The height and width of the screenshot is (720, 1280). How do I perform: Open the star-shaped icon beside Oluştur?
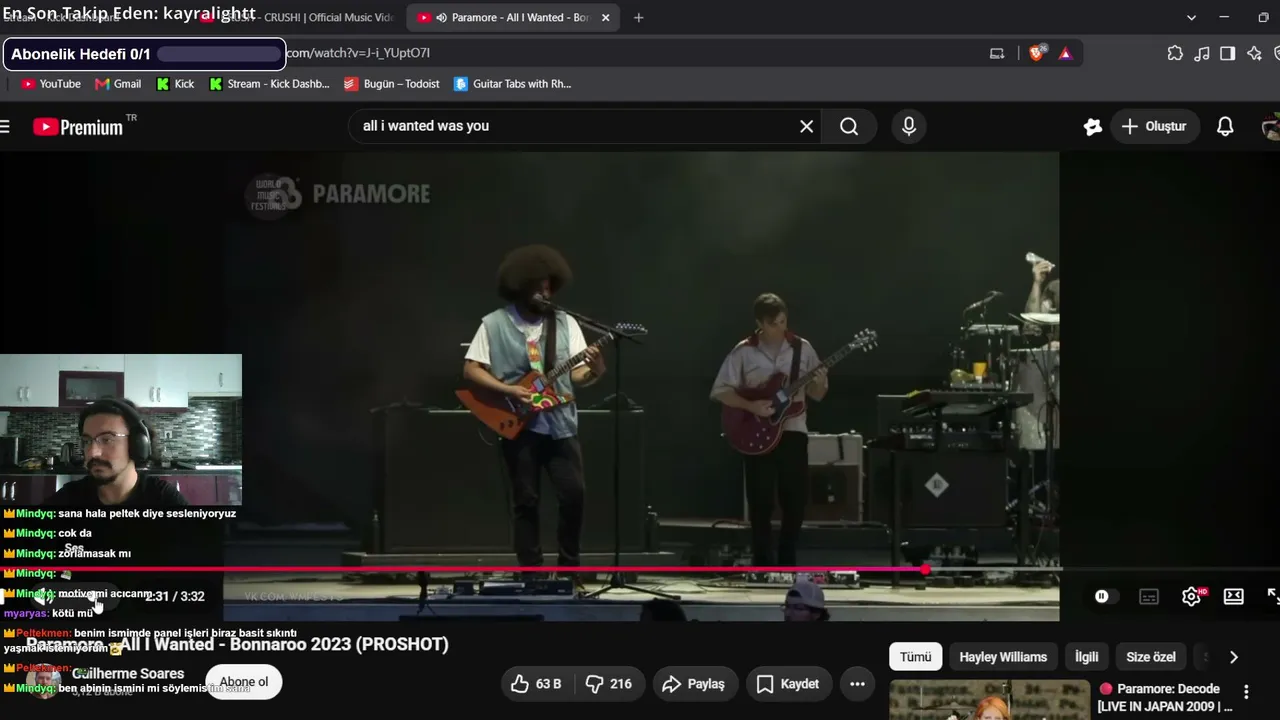(1092, 126)
